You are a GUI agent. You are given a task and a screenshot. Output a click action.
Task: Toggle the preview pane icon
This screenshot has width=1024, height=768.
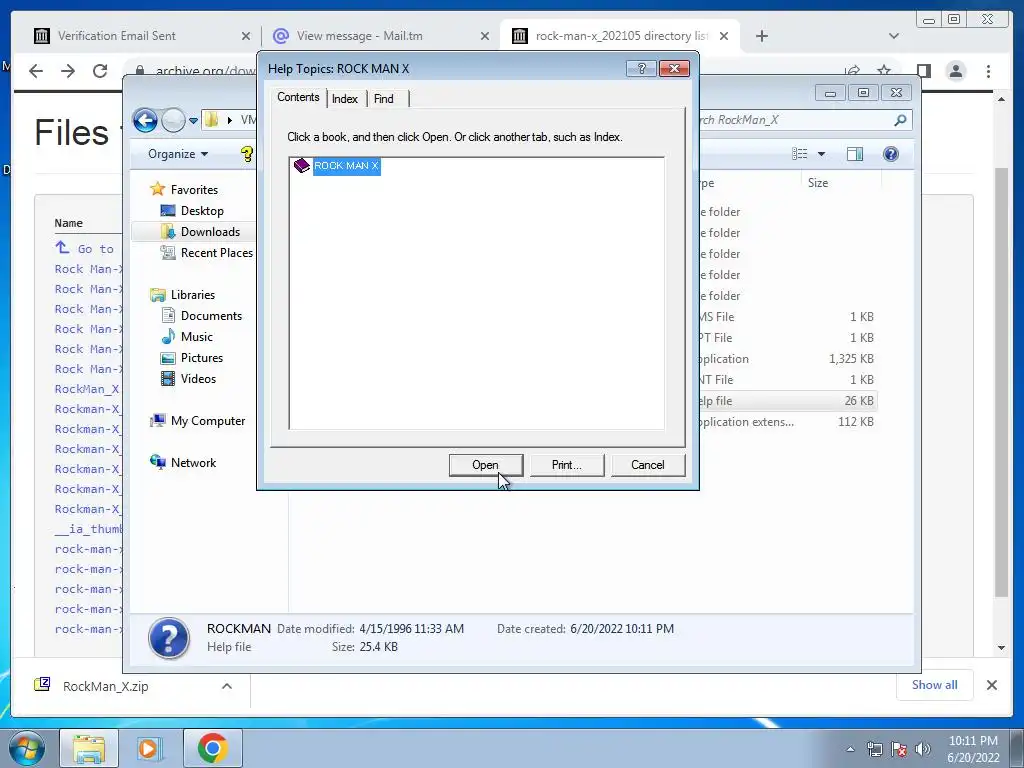point(855,154)
